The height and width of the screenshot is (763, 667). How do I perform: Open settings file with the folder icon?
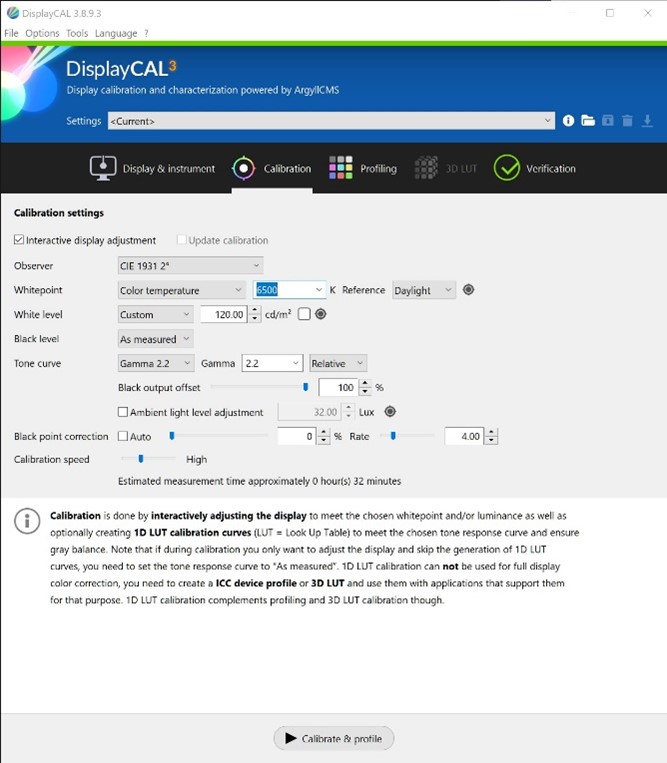(x=588, y=121)
